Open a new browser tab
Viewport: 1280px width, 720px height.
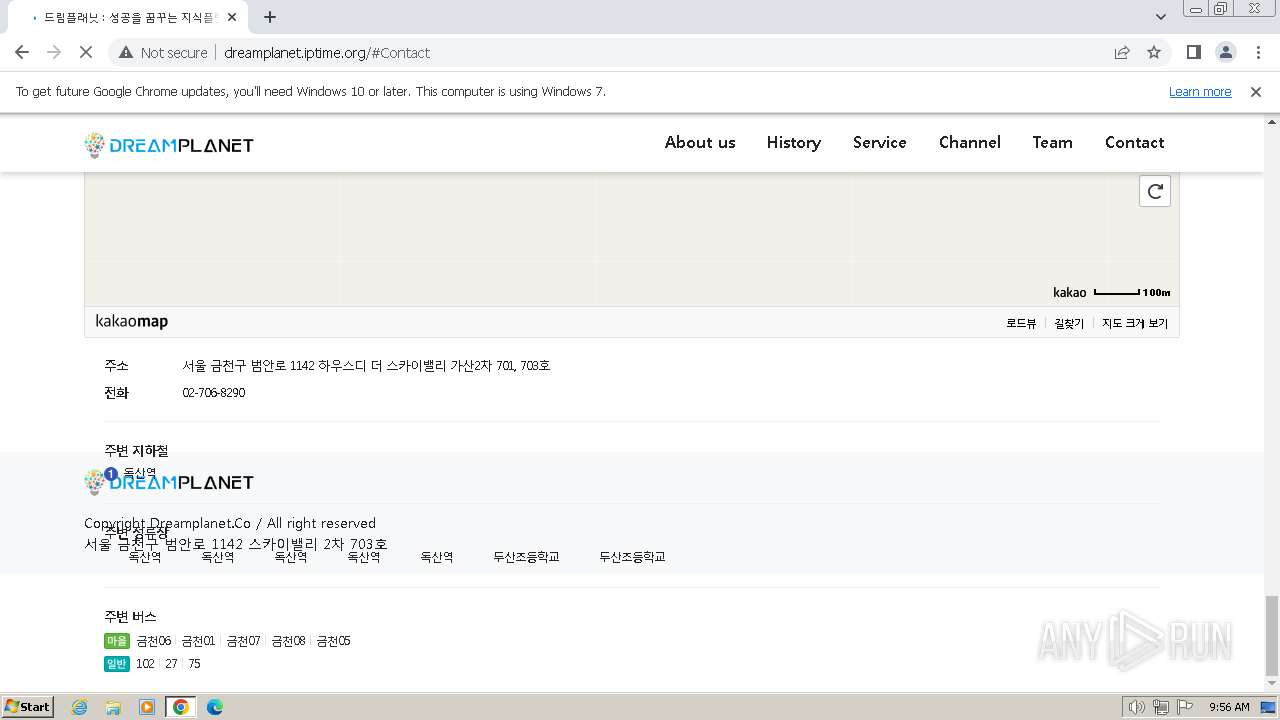[270, 17]
